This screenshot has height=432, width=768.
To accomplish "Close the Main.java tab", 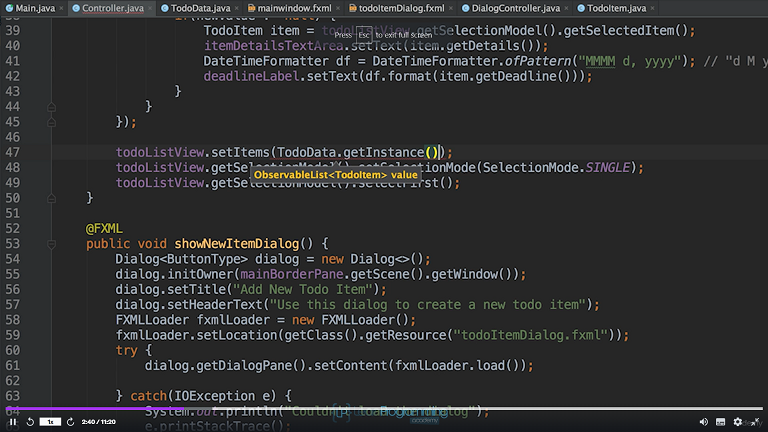I will [x=61, y=8].
